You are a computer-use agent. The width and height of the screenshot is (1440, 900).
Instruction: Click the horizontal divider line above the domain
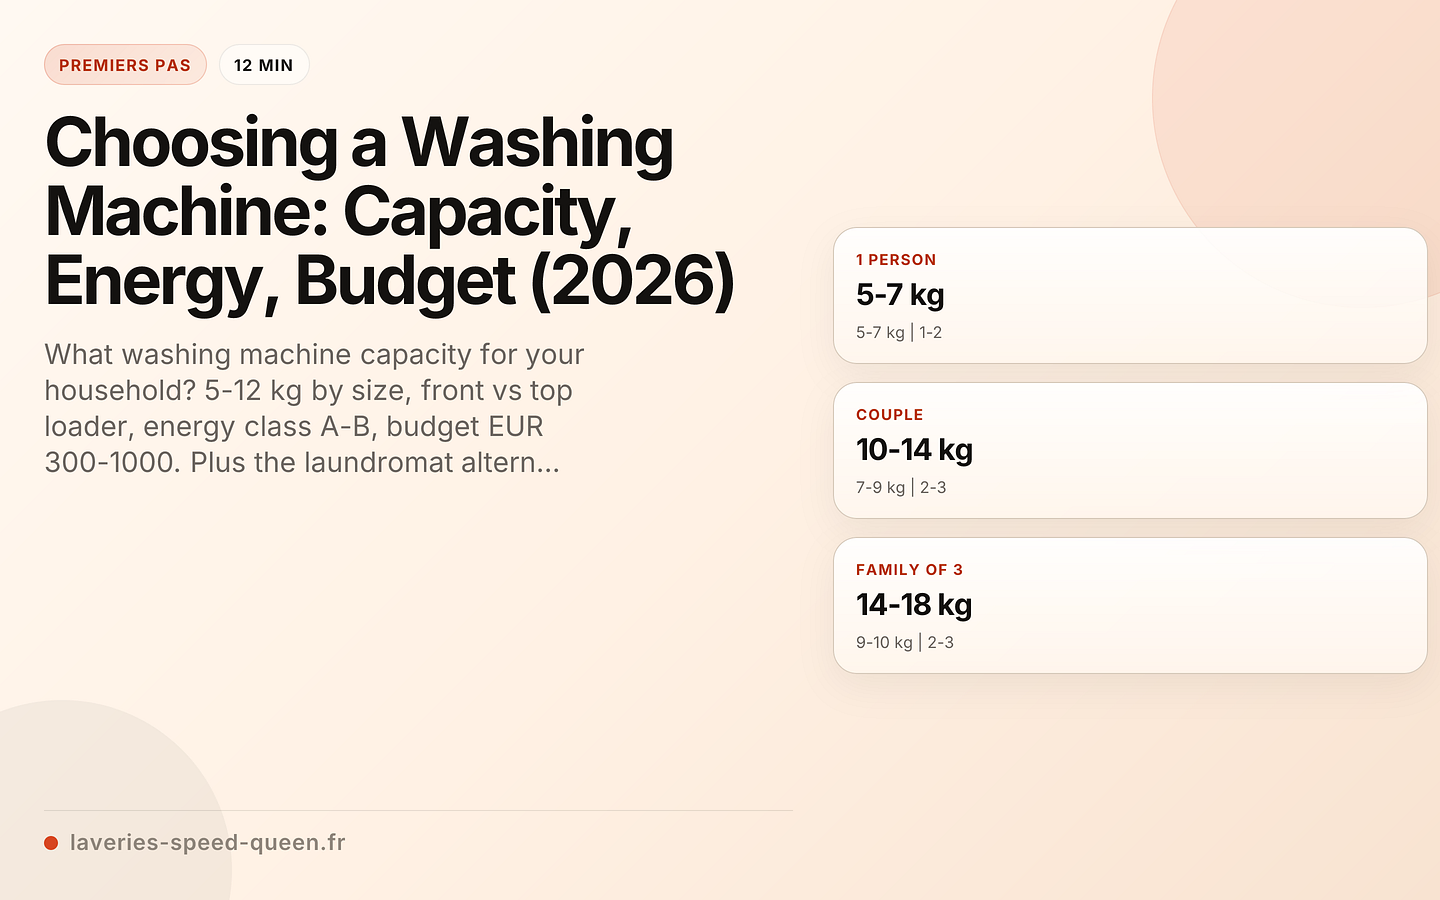pyautogui.click(x=418, y=810)
